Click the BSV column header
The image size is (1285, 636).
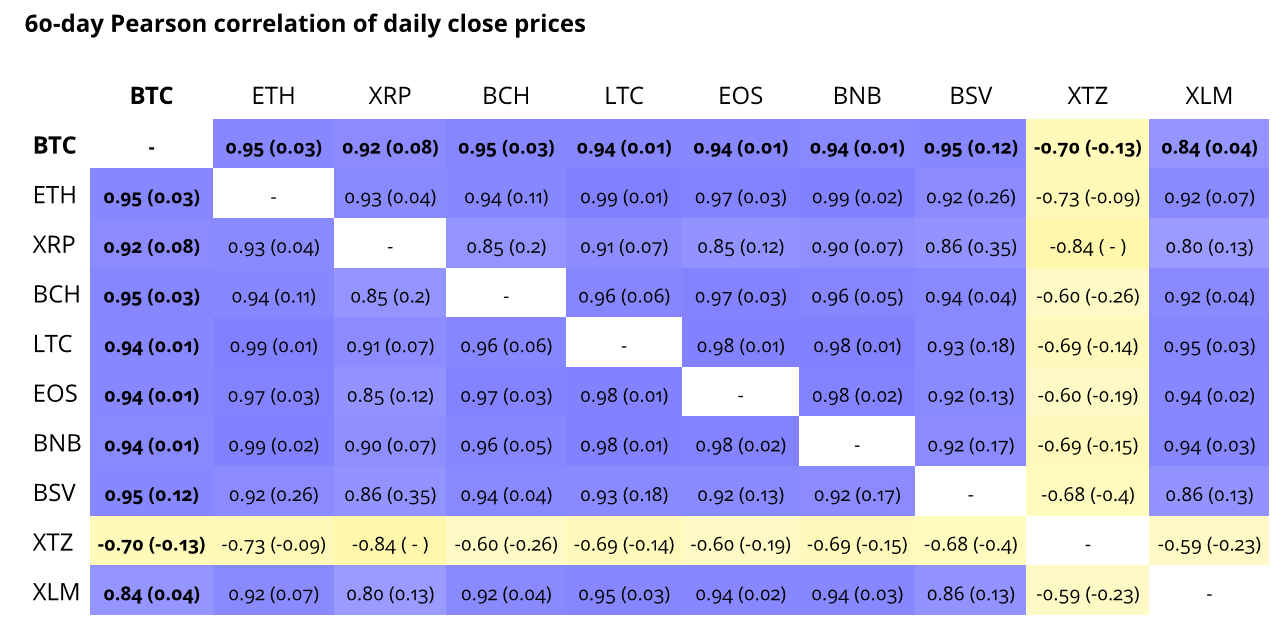(x=970, y=96)
